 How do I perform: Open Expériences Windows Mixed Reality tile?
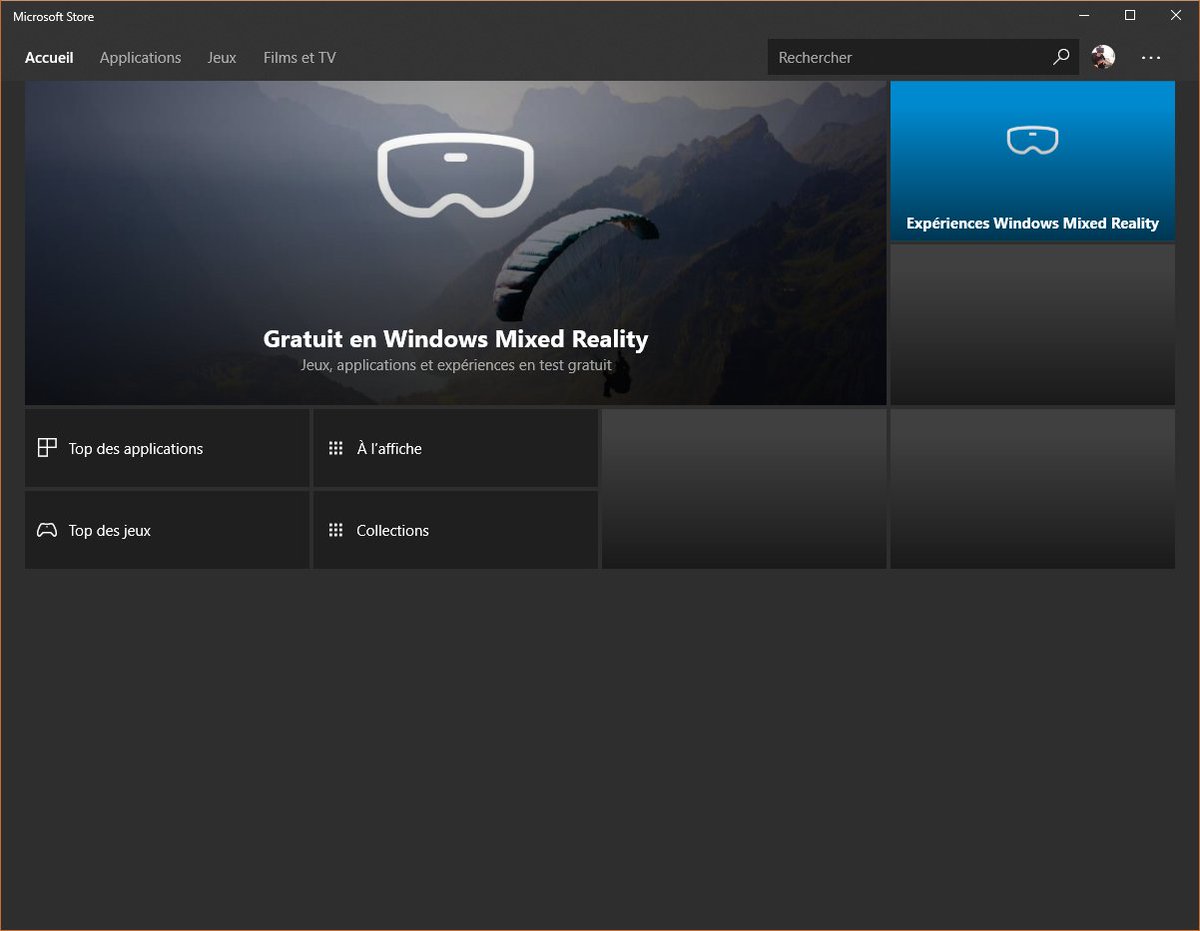pyautogui.click(x=1033, y=161)
